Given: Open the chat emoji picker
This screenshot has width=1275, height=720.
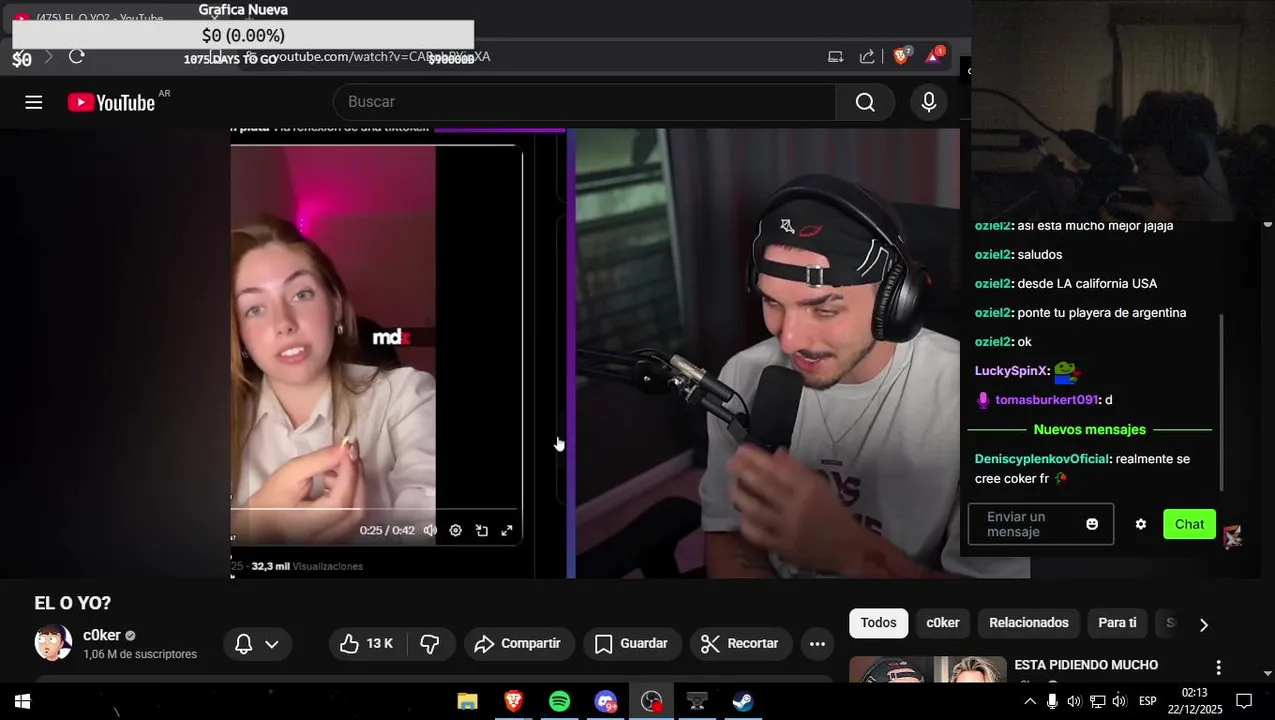Looking at the screenshot, I should coord(1092,524).
